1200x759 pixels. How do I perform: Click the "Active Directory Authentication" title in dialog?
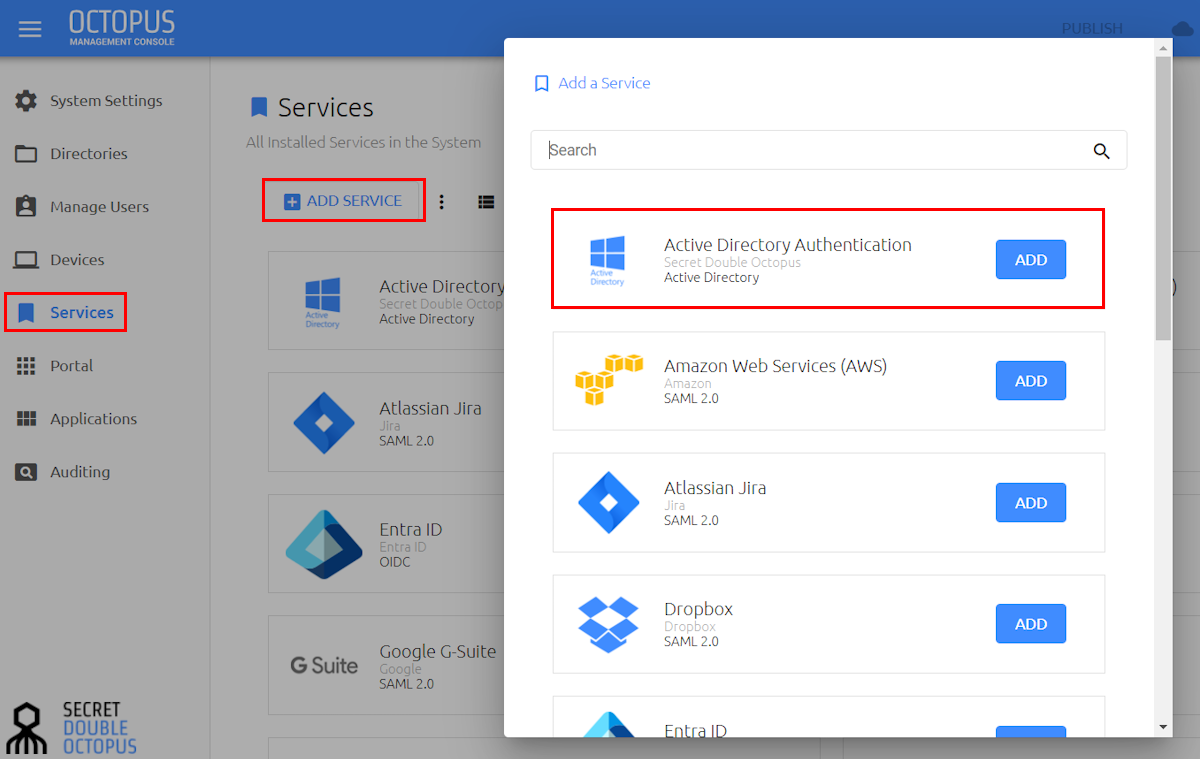[x=788, y=245]
